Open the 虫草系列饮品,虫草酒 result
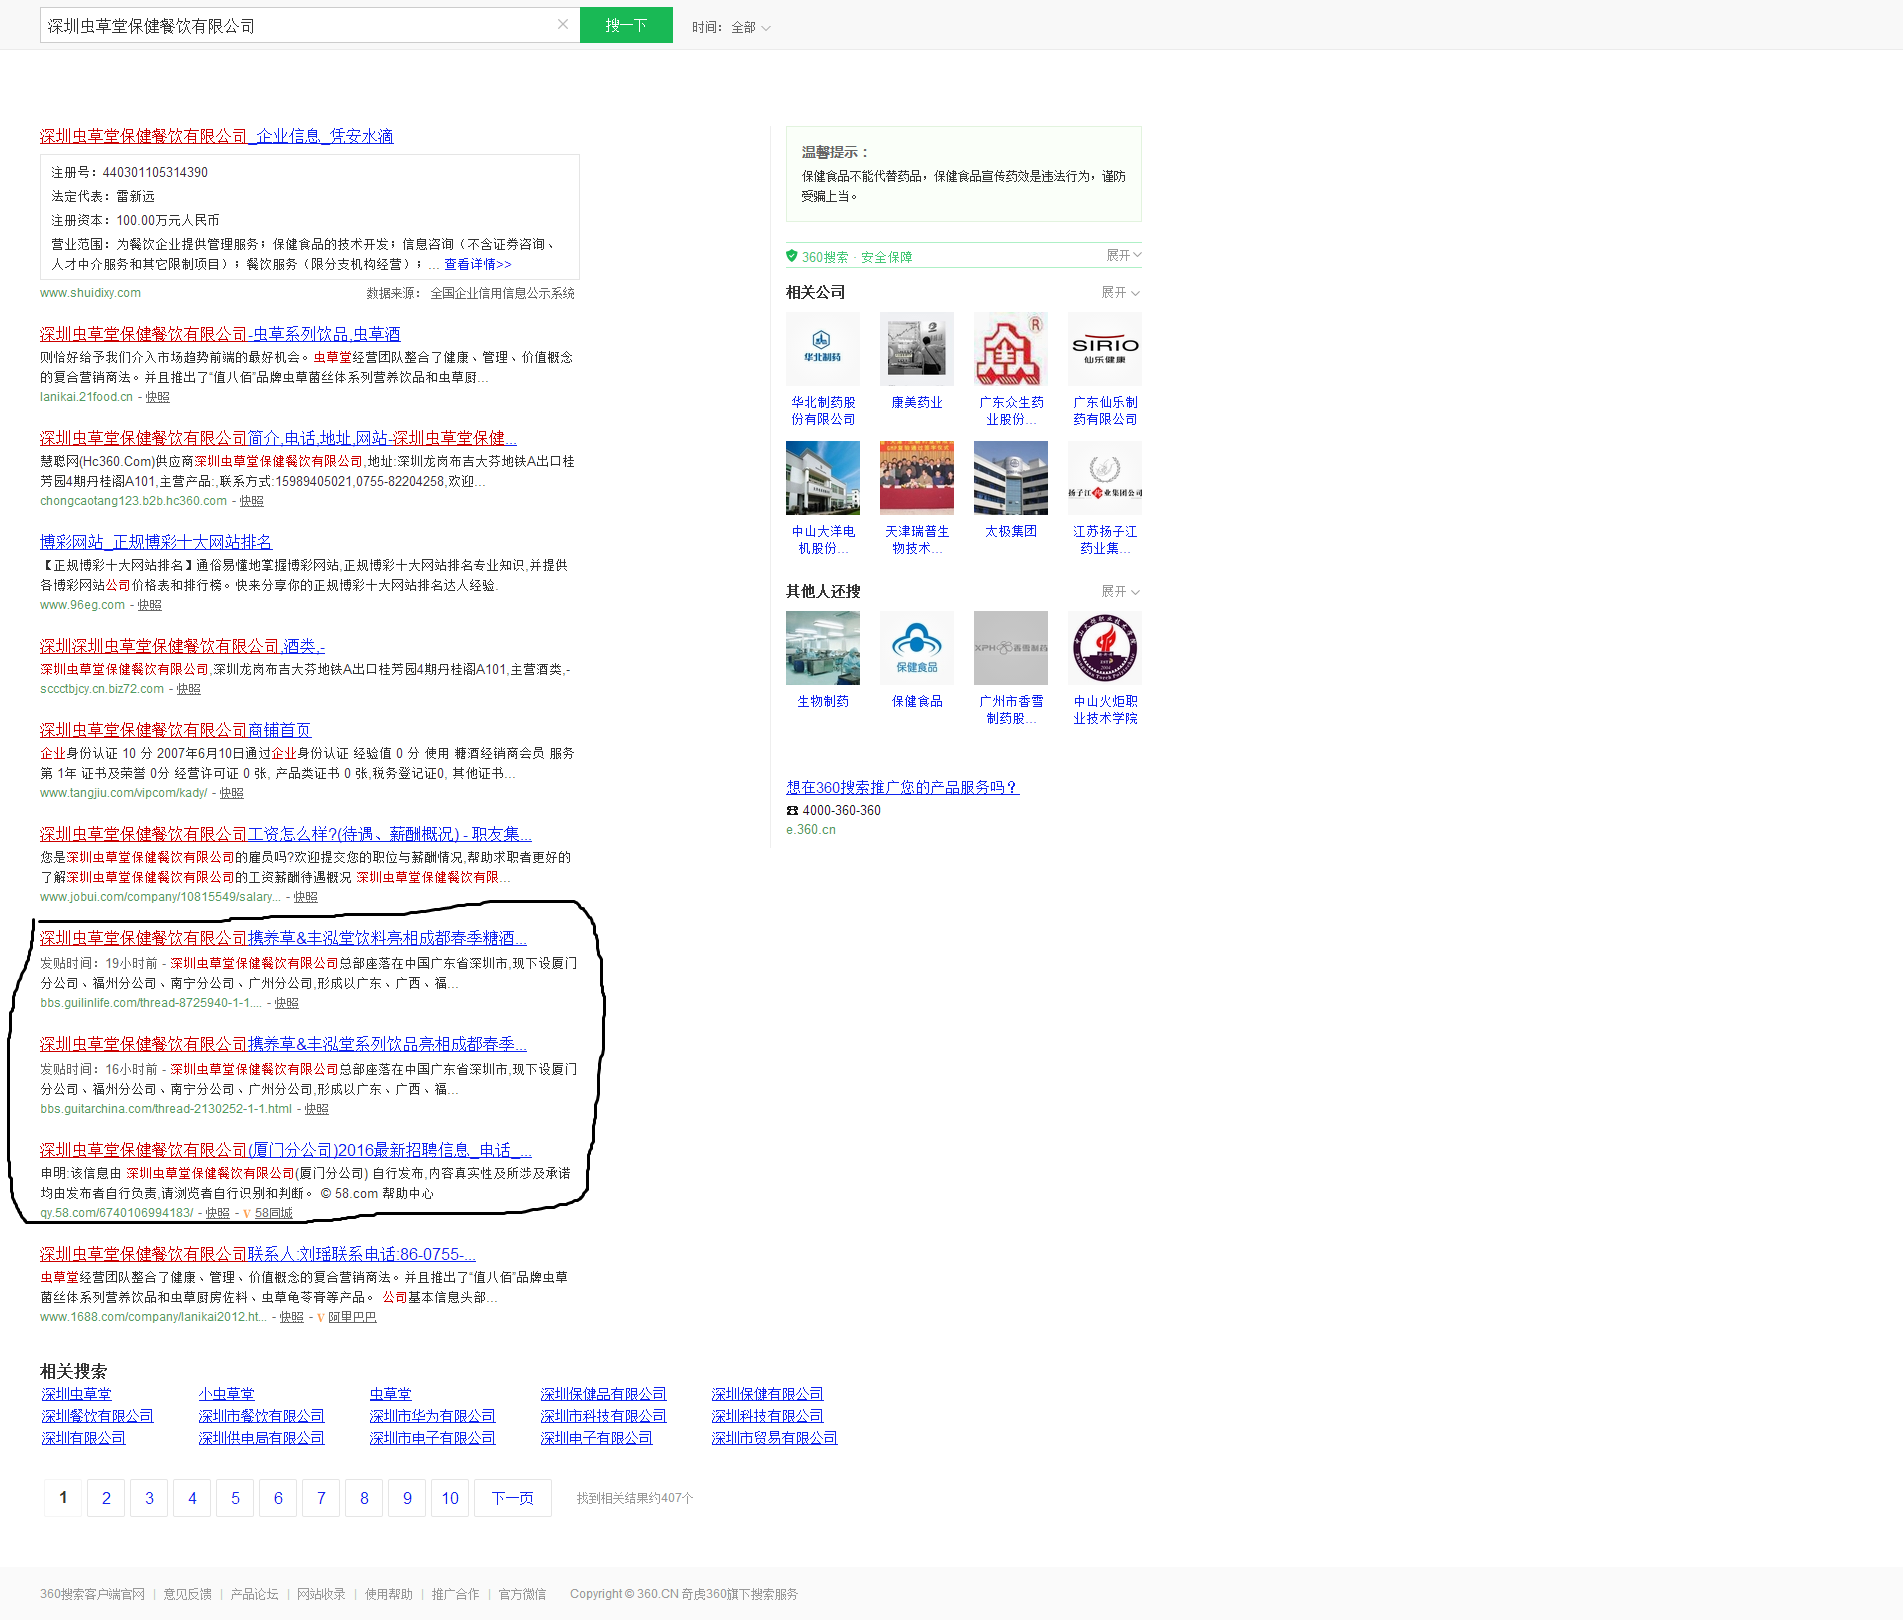The width and height of the screenshot is (1903, 1620). point(220,334)
